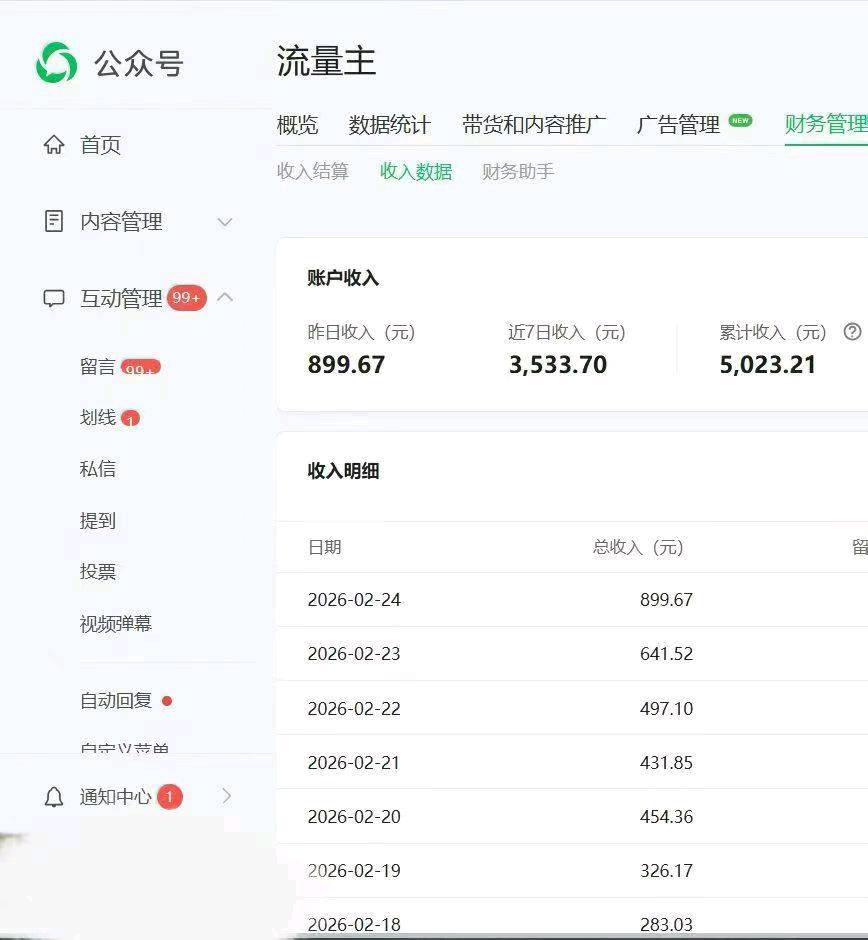
Task: Click the bell icon for 通知中心
Action: pos(54,797)
